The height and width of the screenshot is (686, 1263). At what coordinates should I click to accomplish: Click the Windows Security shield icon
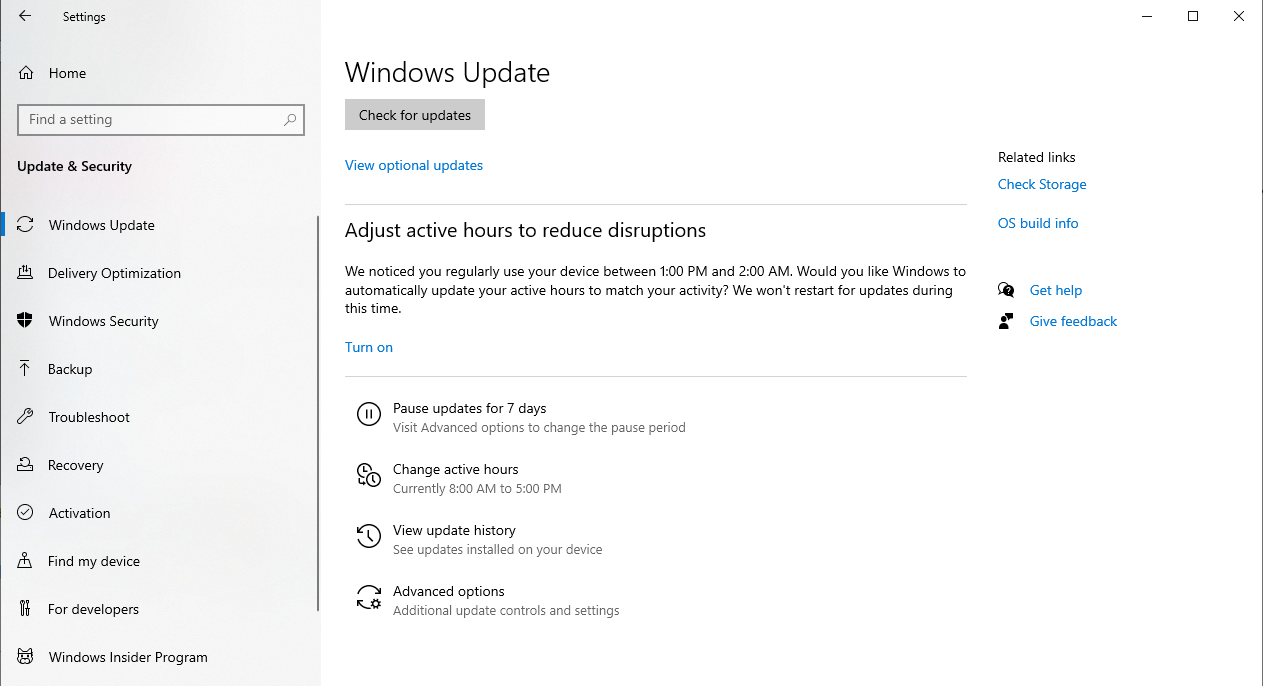pyautogui.click(x=26, y=321)
